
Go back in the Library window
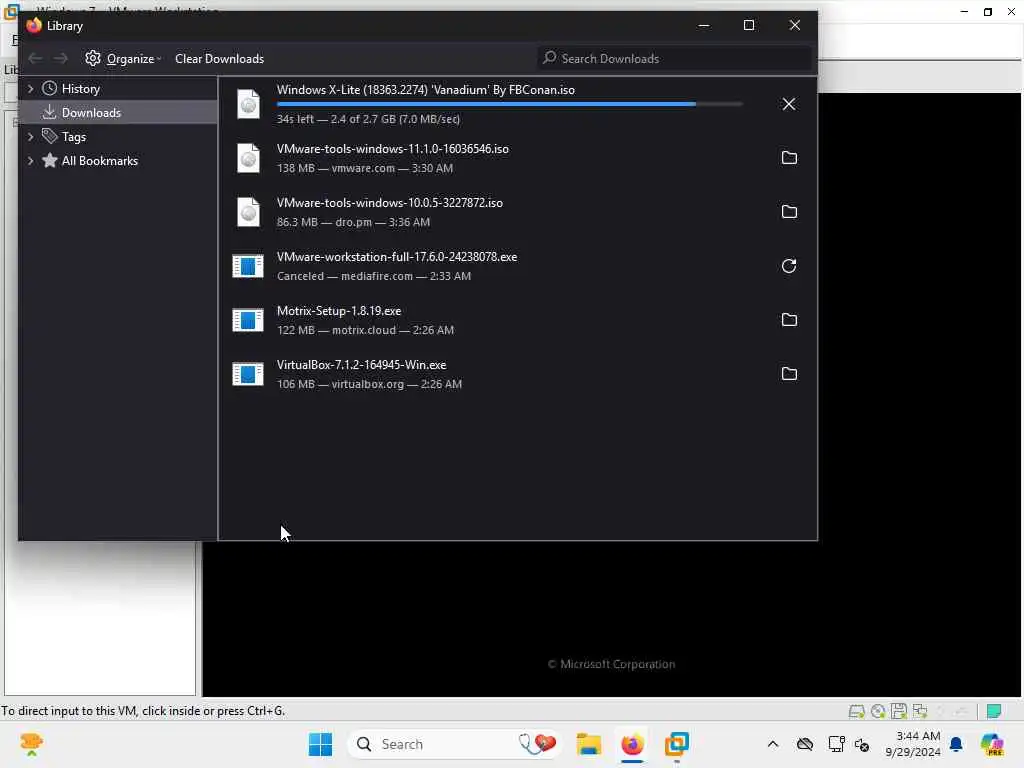point(35,59)
